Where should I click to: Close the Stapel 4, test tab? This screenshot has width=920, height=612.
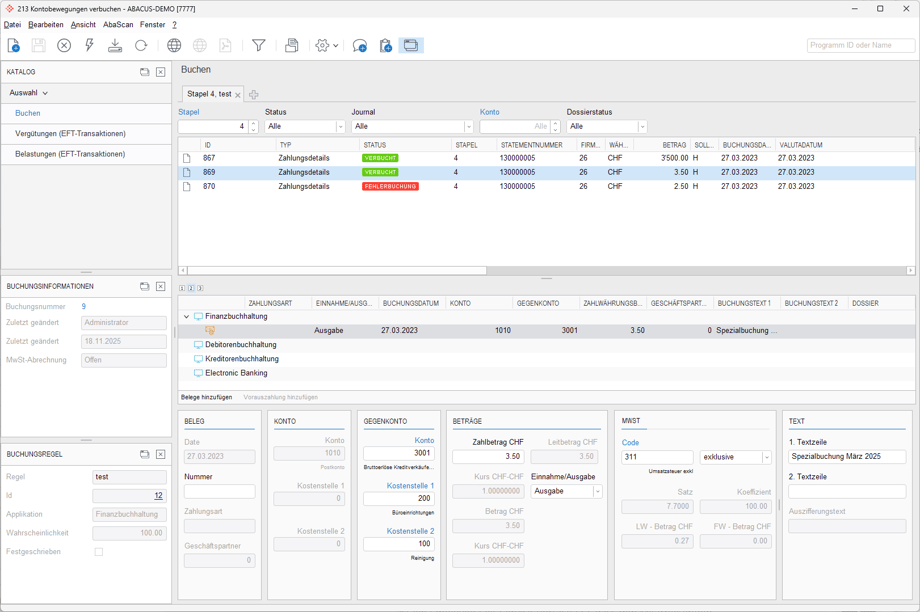[238, 95]
